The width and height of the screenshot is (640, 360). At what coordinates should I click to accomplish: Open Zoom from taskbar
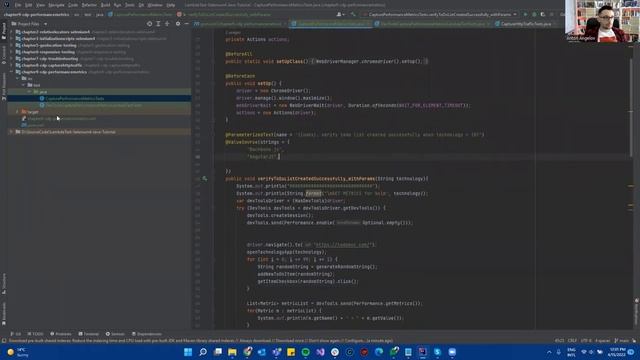452,352
